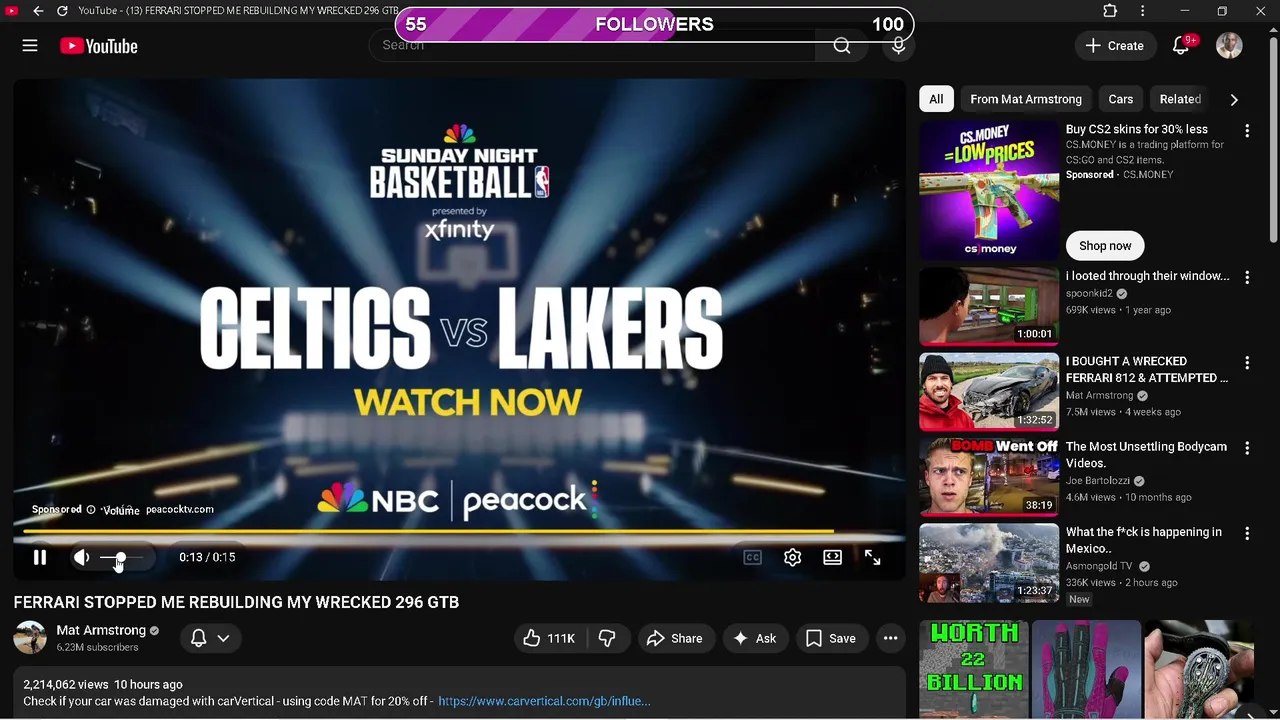1280x720 pixels.
Task: Open Mat Armstrong channel name link
Action: click(x=101, y=630)
